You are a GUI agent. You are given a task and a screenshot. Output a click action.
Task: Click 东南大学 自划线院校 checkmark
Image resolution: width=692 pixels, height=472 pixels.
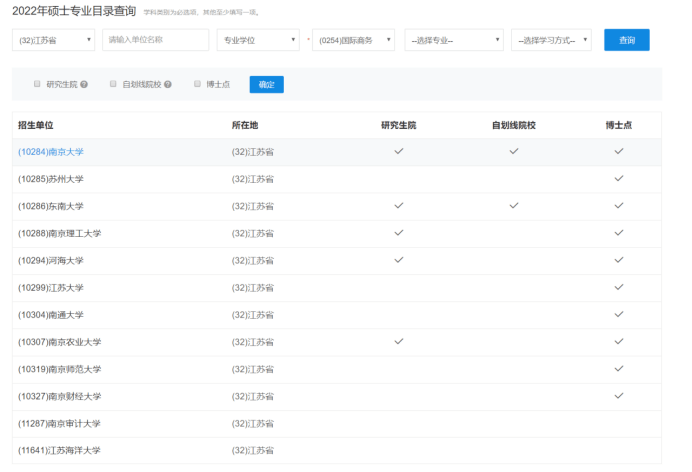coord(514,206)
